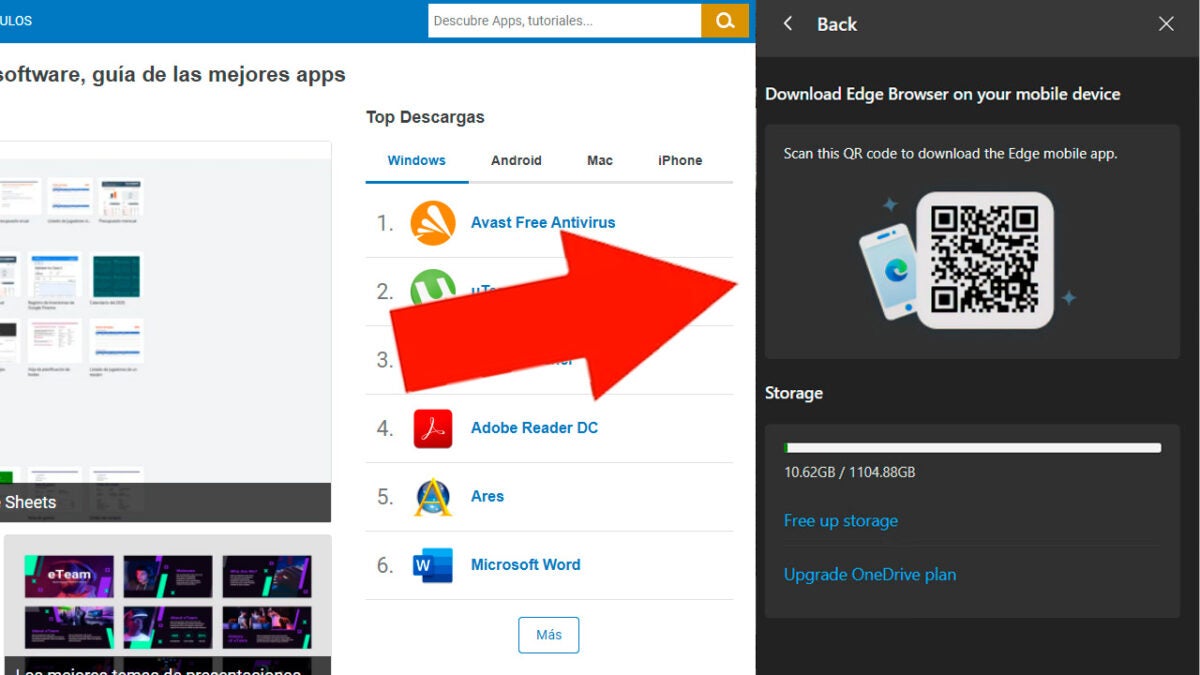
Task: Close the side panel with X
Action: click(1166, 24)
